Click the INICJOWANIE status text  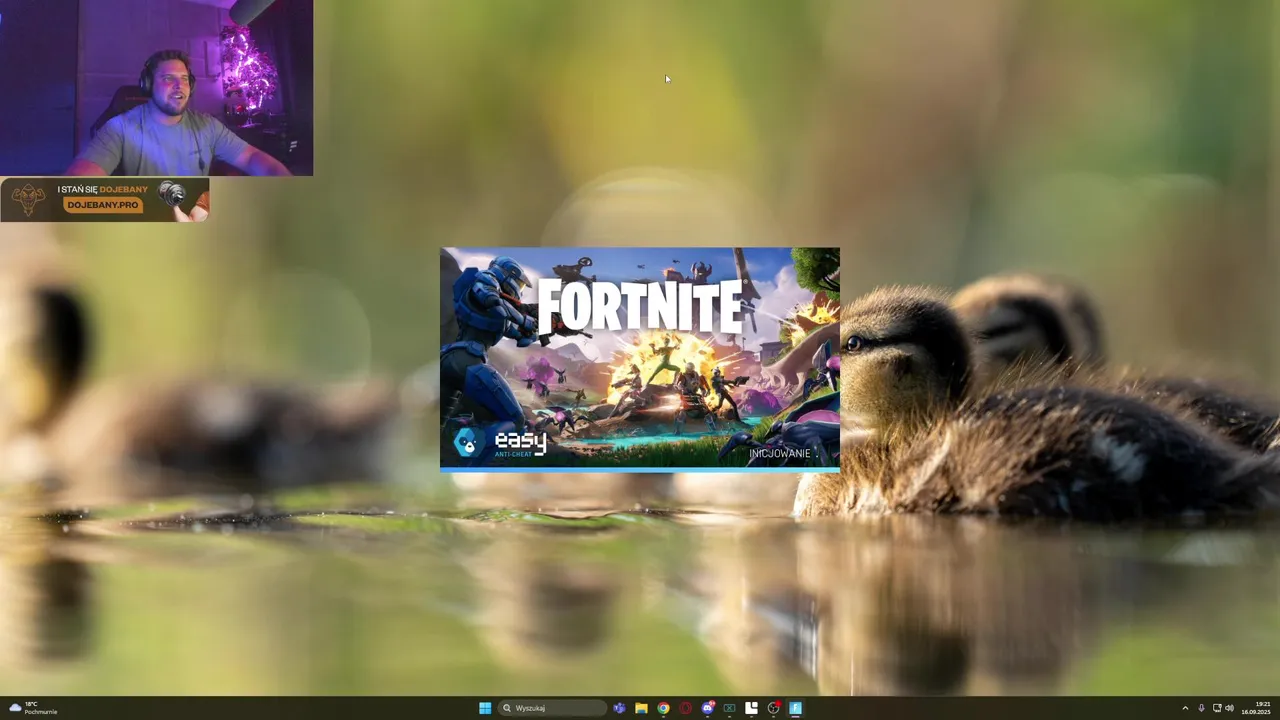coord(780,454)
